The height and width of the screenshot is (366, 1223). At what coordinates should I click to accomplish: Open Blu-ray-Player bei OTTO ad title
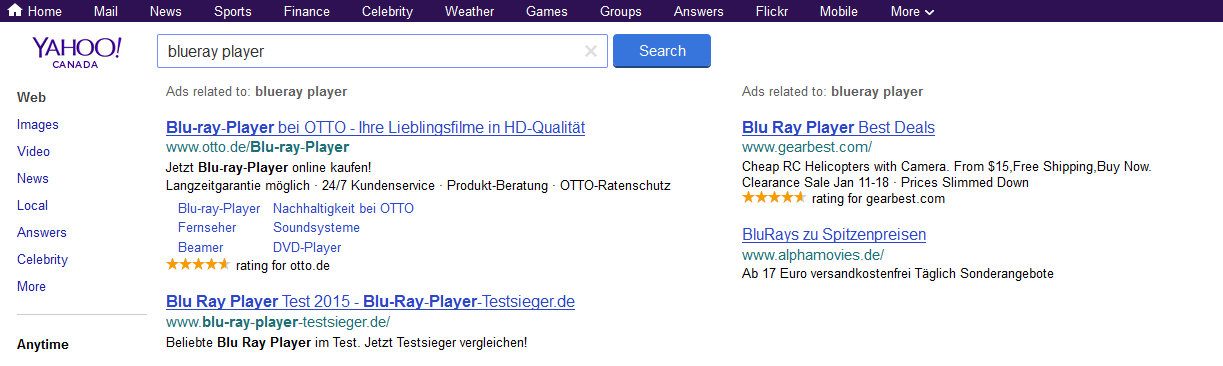pos(376,127)
